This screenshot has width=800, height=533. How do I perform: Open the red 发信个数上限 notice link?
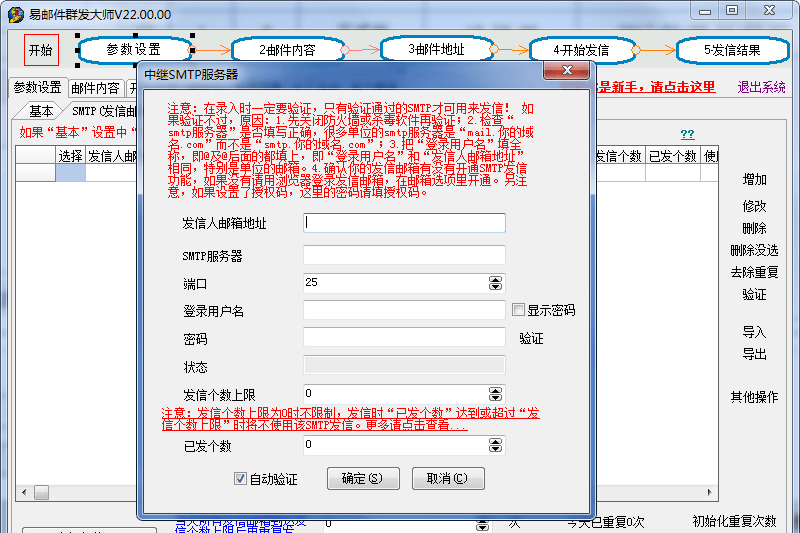tap(351, 419)
